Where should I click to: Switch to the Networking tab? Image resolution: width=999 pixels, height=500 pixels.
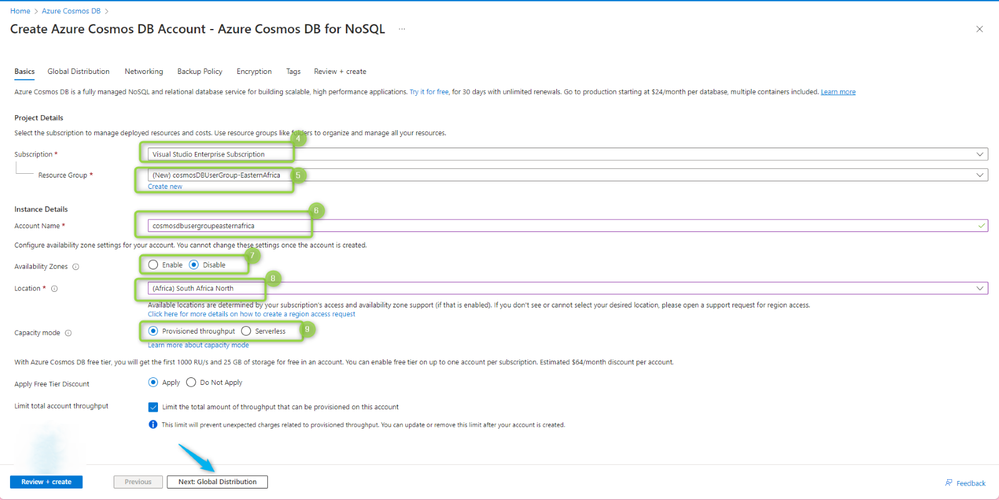(144, 71)
